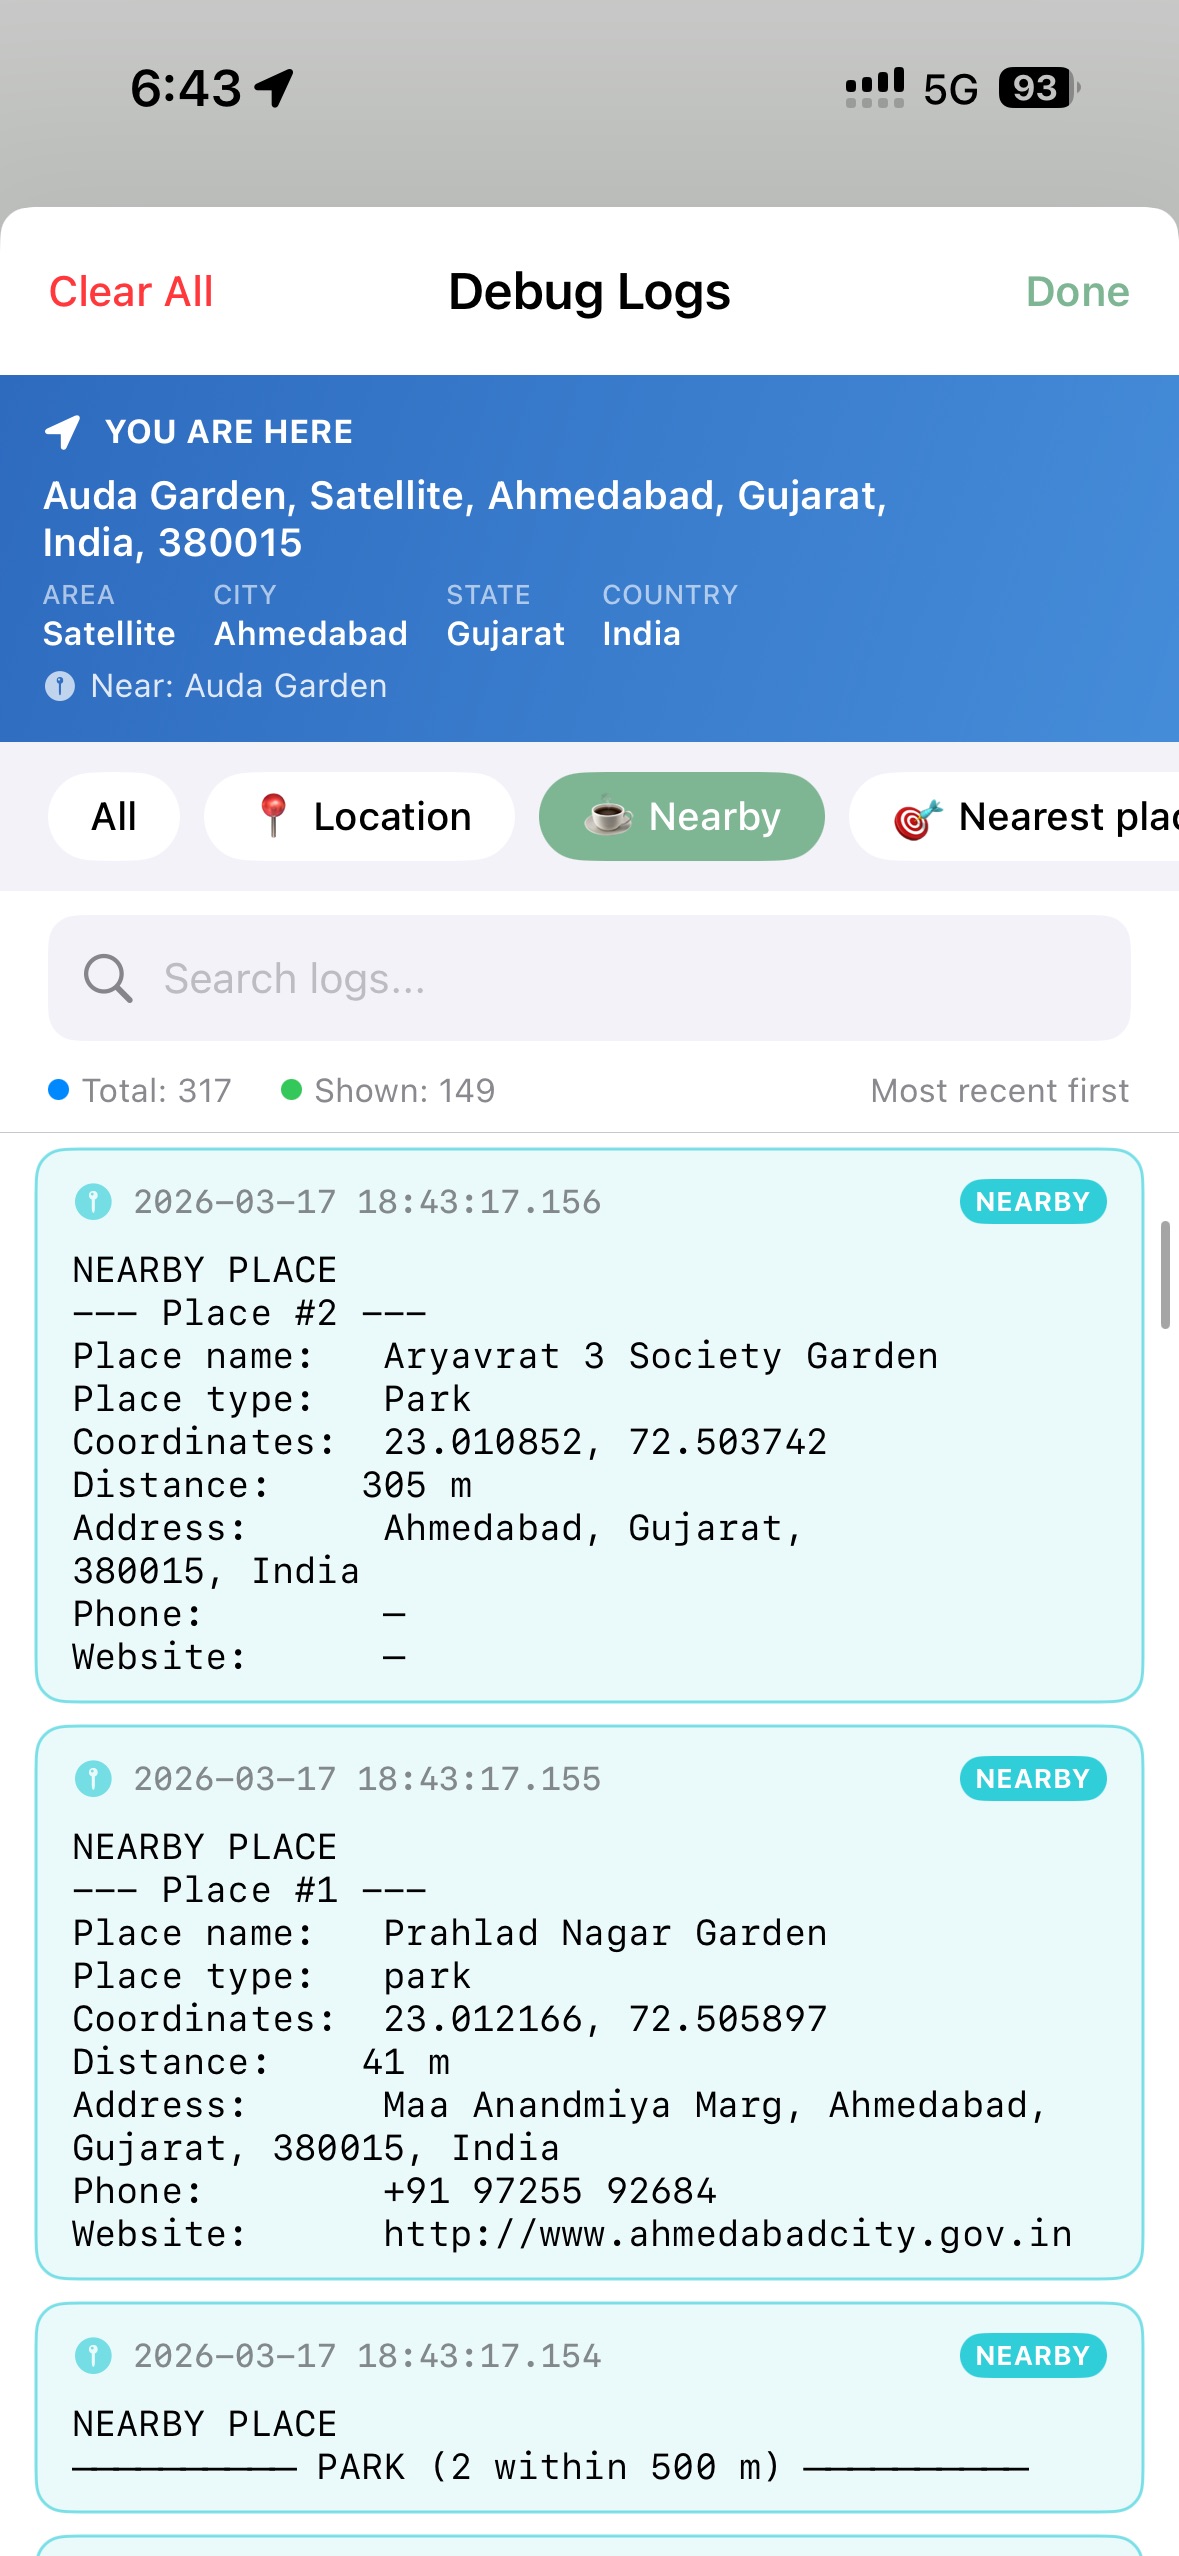Open the ahmedabadcity.gov.in website link
Image resolution: width=1179 pixels, height=2556 pixels.
pos(727,2234)
